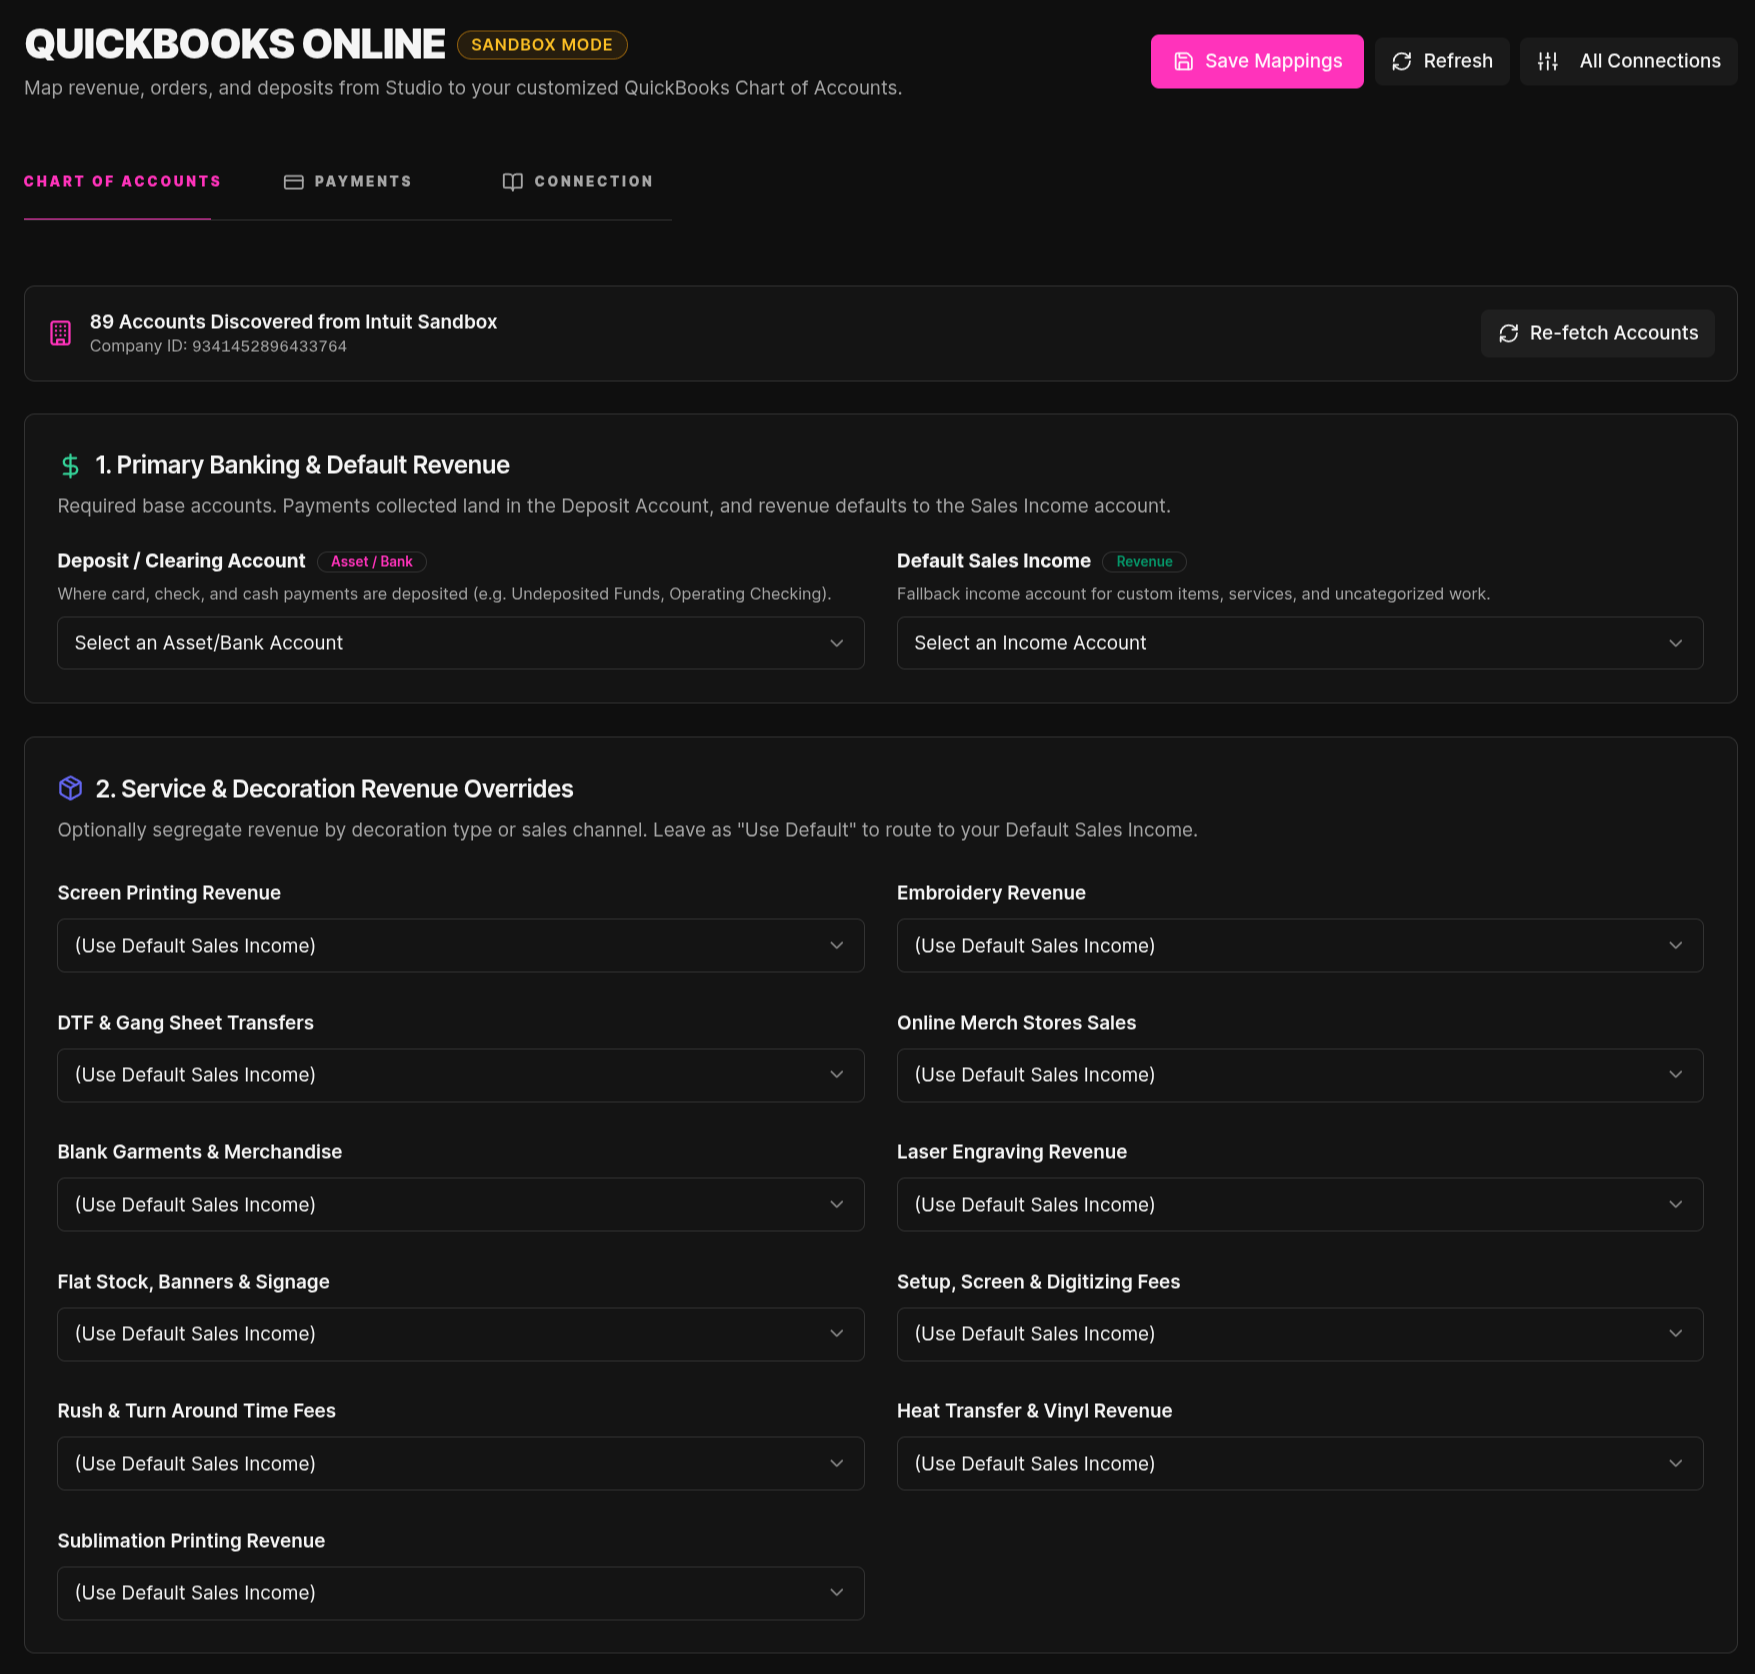
Task: Open the DTF & Gang Sheet Transfers dropdown
Action: coord(460,1075)
